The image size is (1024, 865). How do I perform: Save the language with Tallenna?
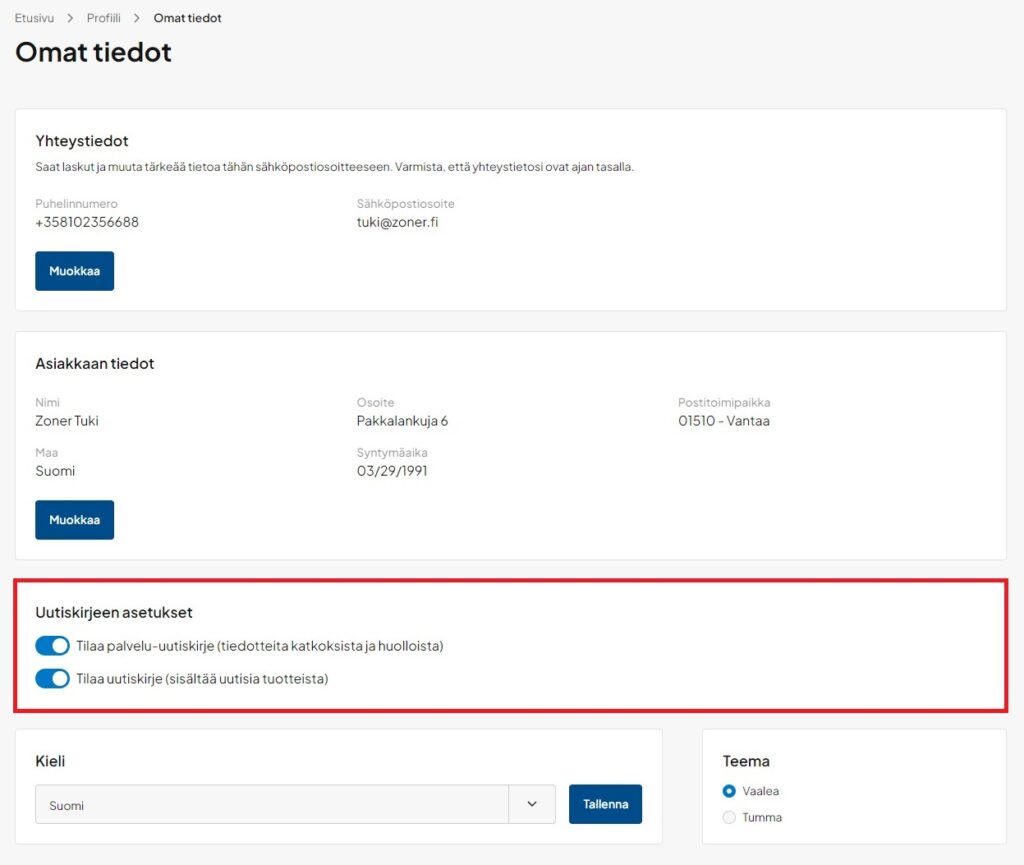(605, 804)
